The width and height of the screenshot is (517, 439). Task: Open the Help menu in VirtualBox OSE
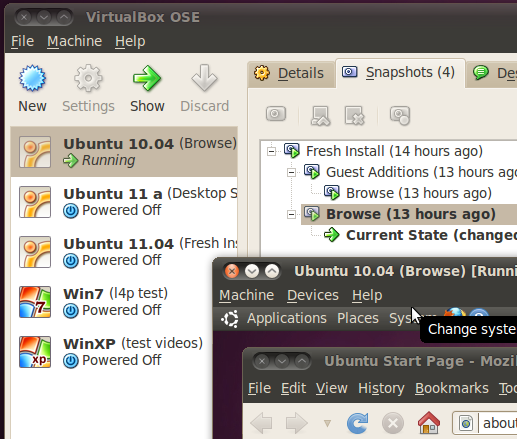[130, 41]
